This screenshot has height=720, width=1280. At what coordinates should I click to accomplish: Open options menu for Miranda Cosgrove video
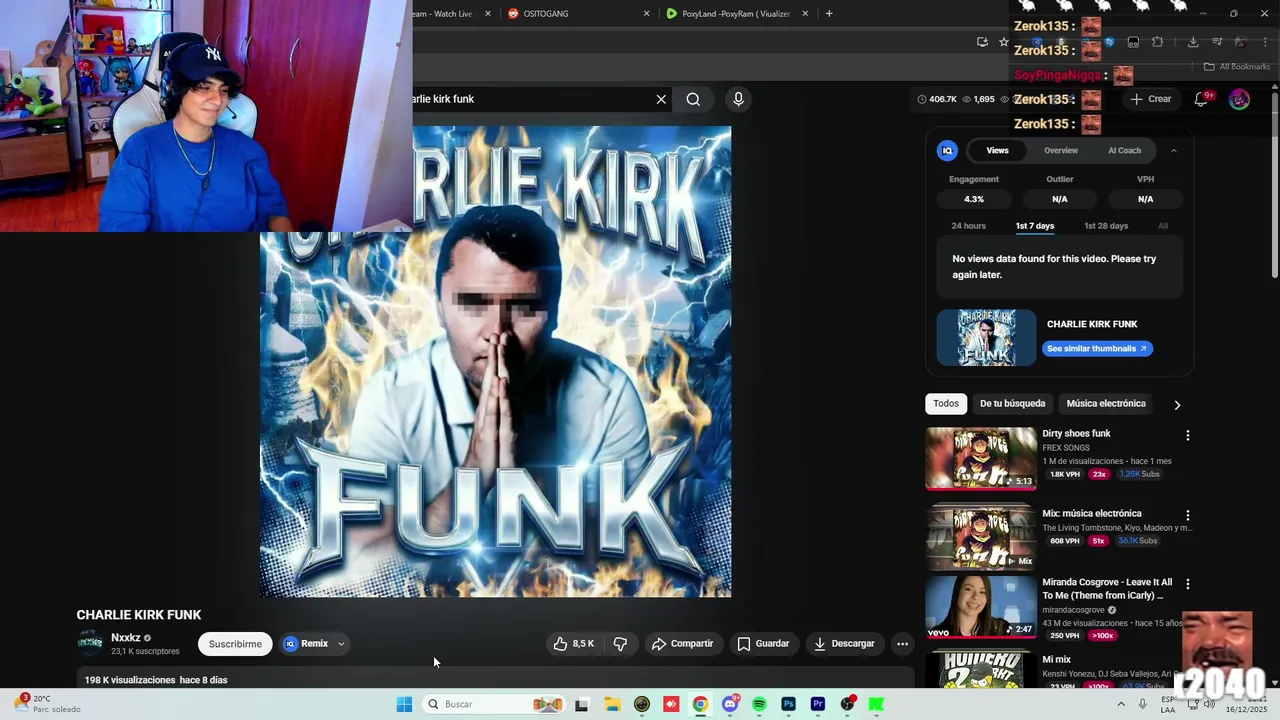click(x=1188, y=584)
